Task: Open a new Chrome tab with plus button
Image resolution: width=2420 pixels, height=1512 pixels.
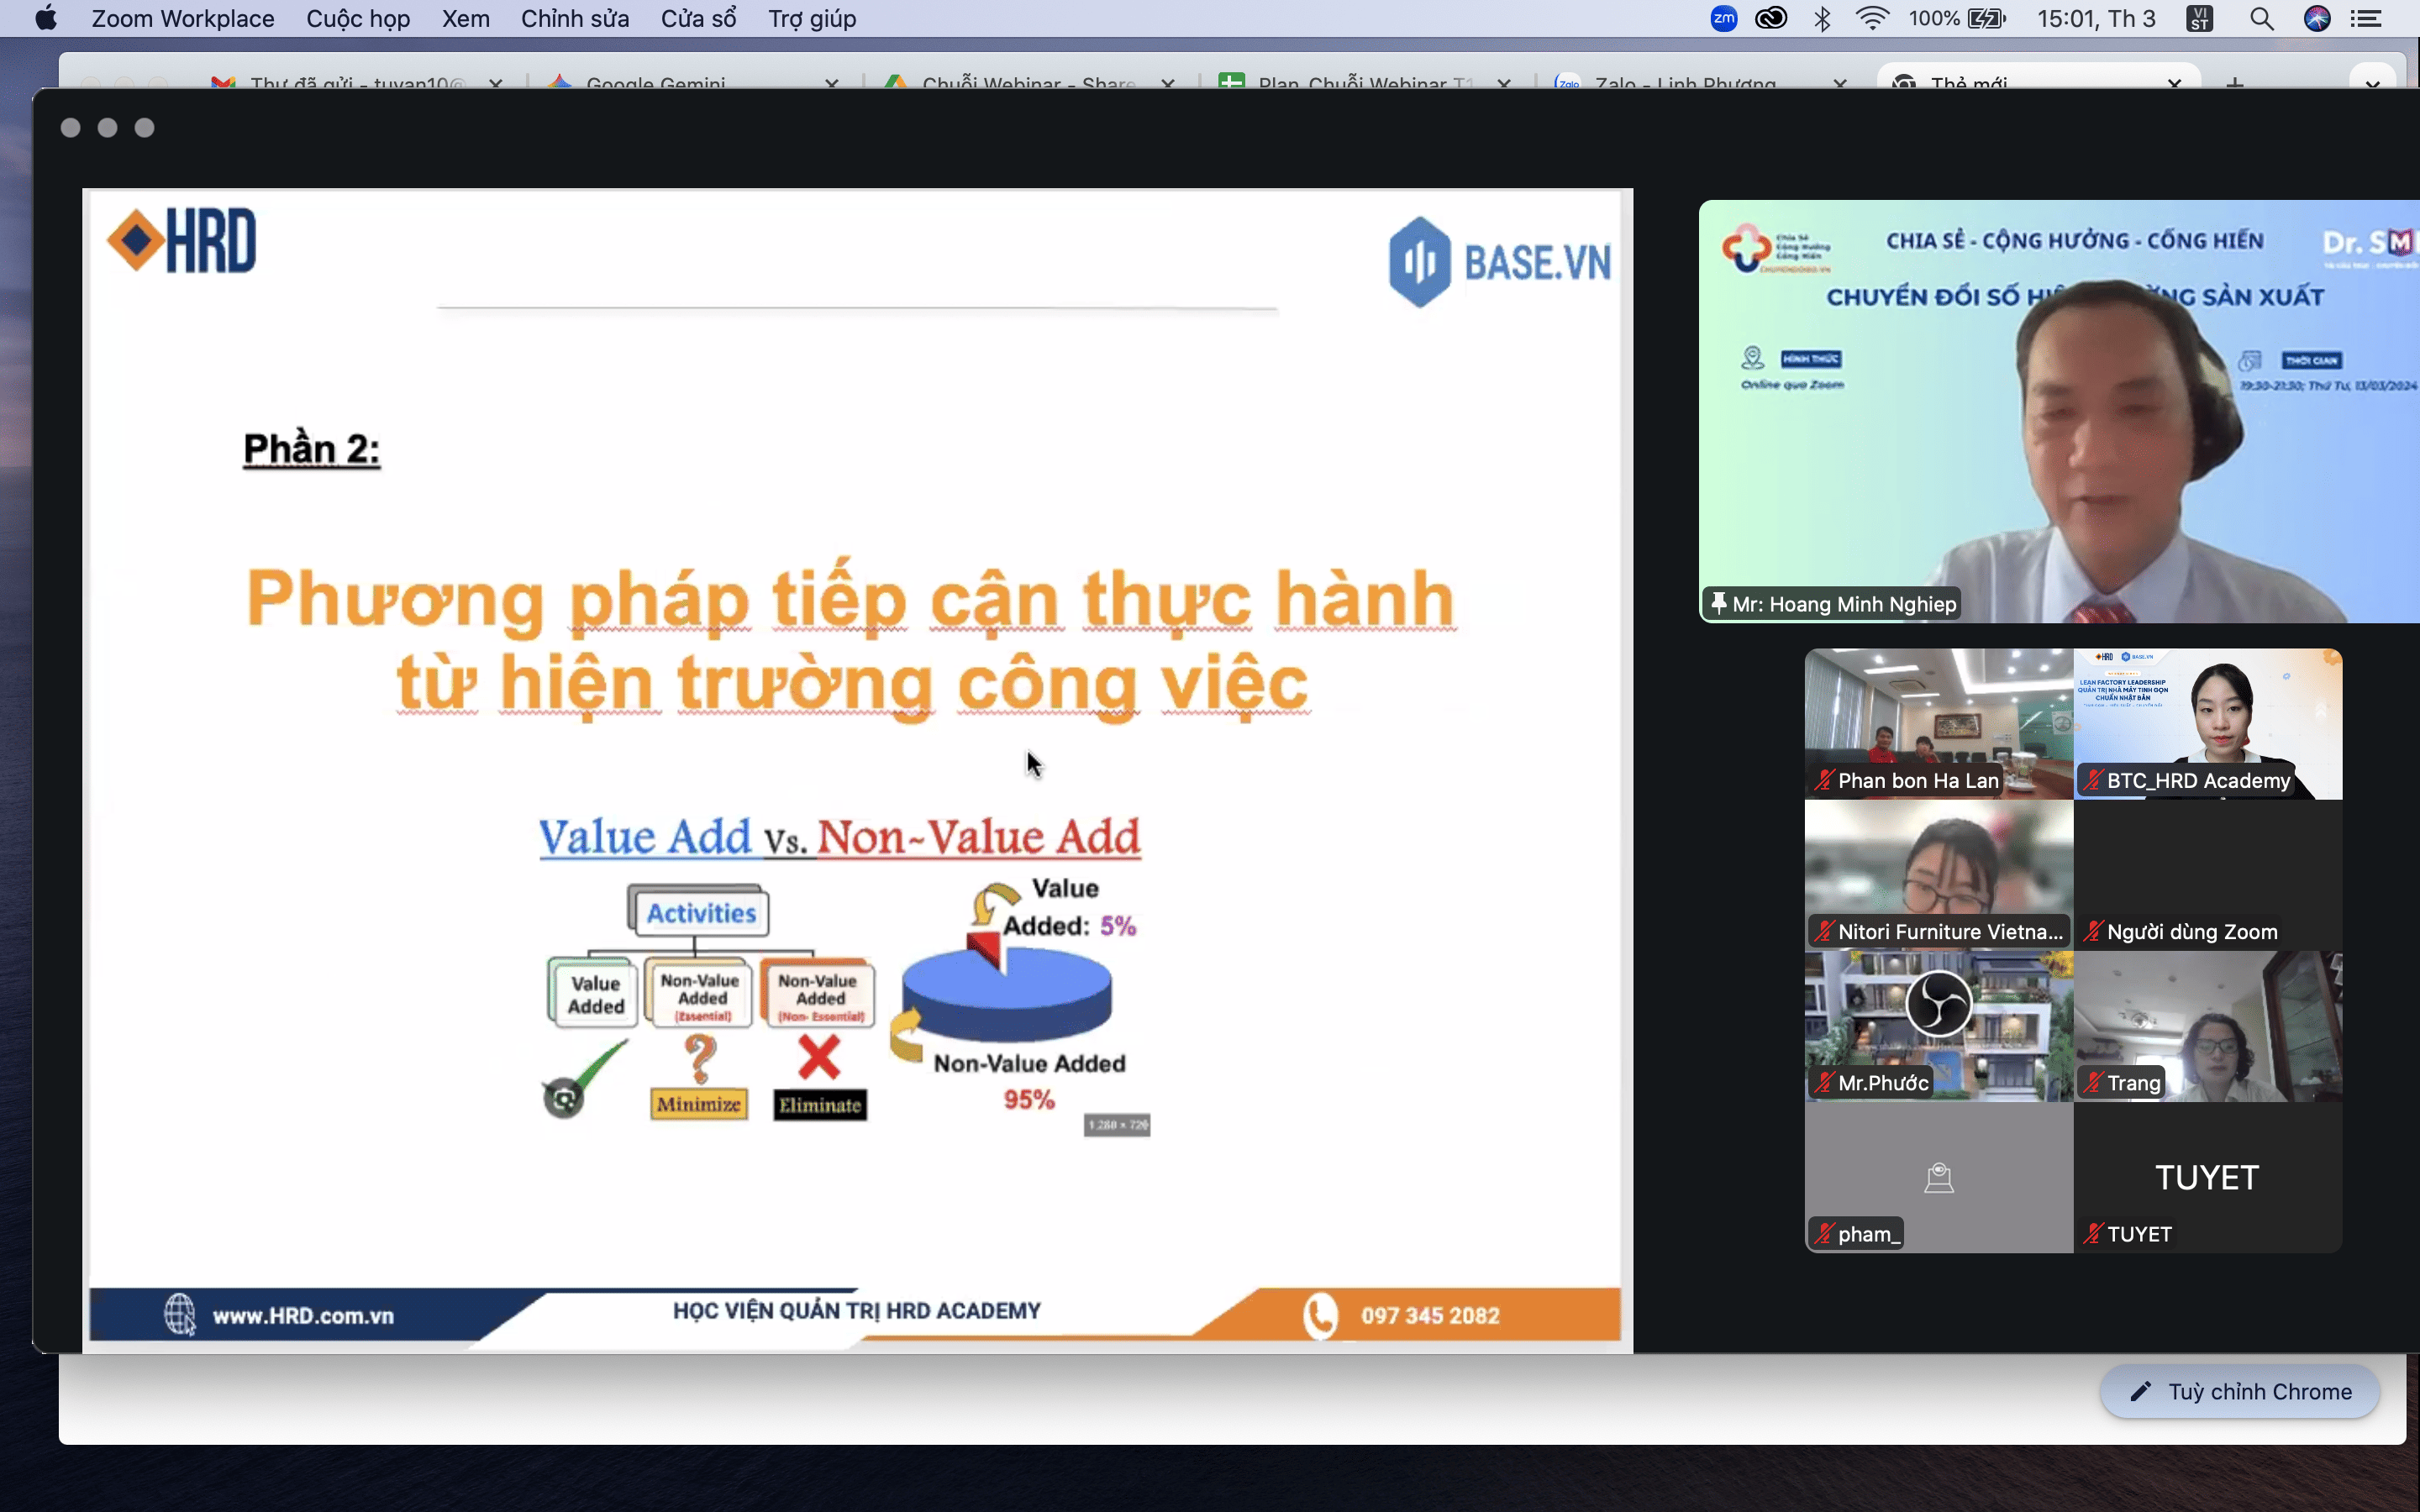Action: pyautogui.click(x=2235, y=84)
